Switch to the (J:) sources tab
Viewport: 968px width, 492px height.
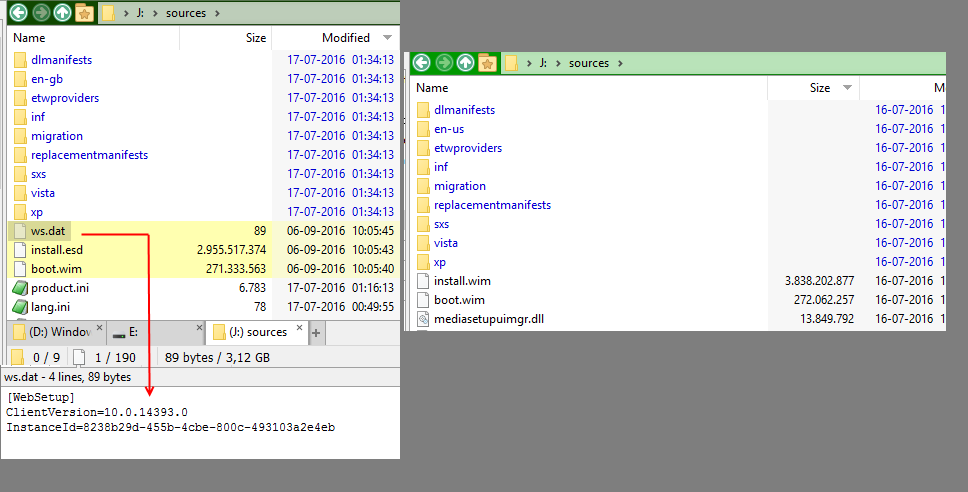(256, 332)
